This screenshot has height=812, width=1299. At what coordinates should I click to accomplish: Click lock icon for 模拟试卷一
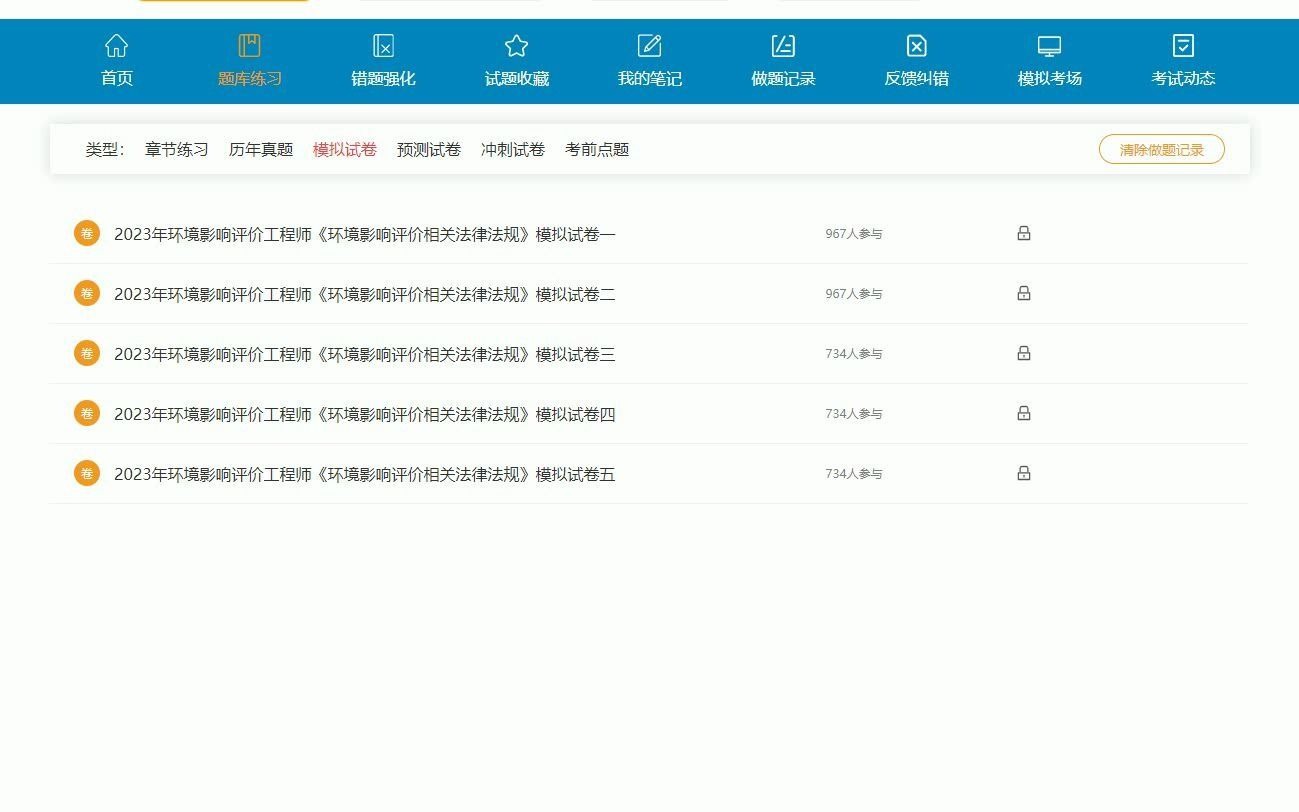pyautogui.click(x=1024, y=233)
